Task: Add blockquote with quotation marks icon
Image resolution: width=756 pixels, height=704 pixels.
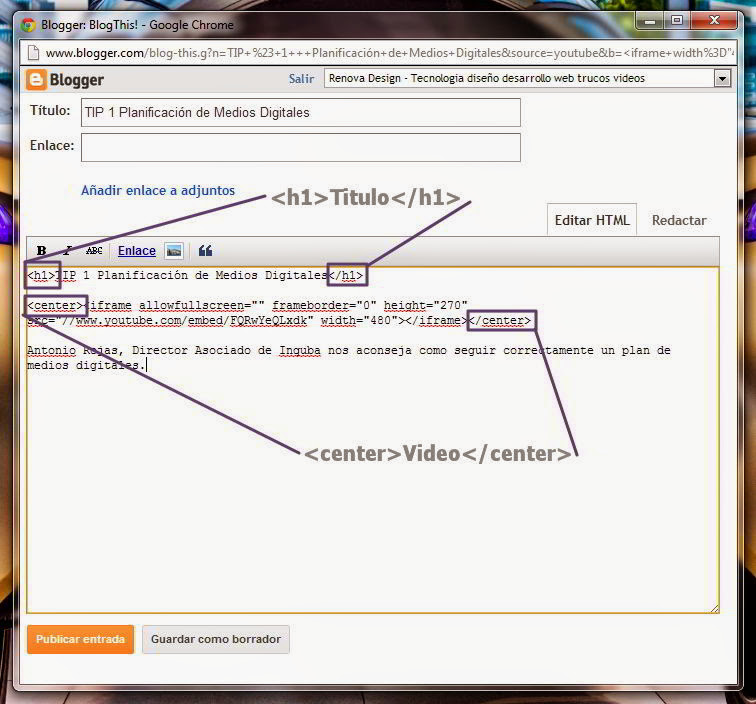Action: [x=205, y=251]
